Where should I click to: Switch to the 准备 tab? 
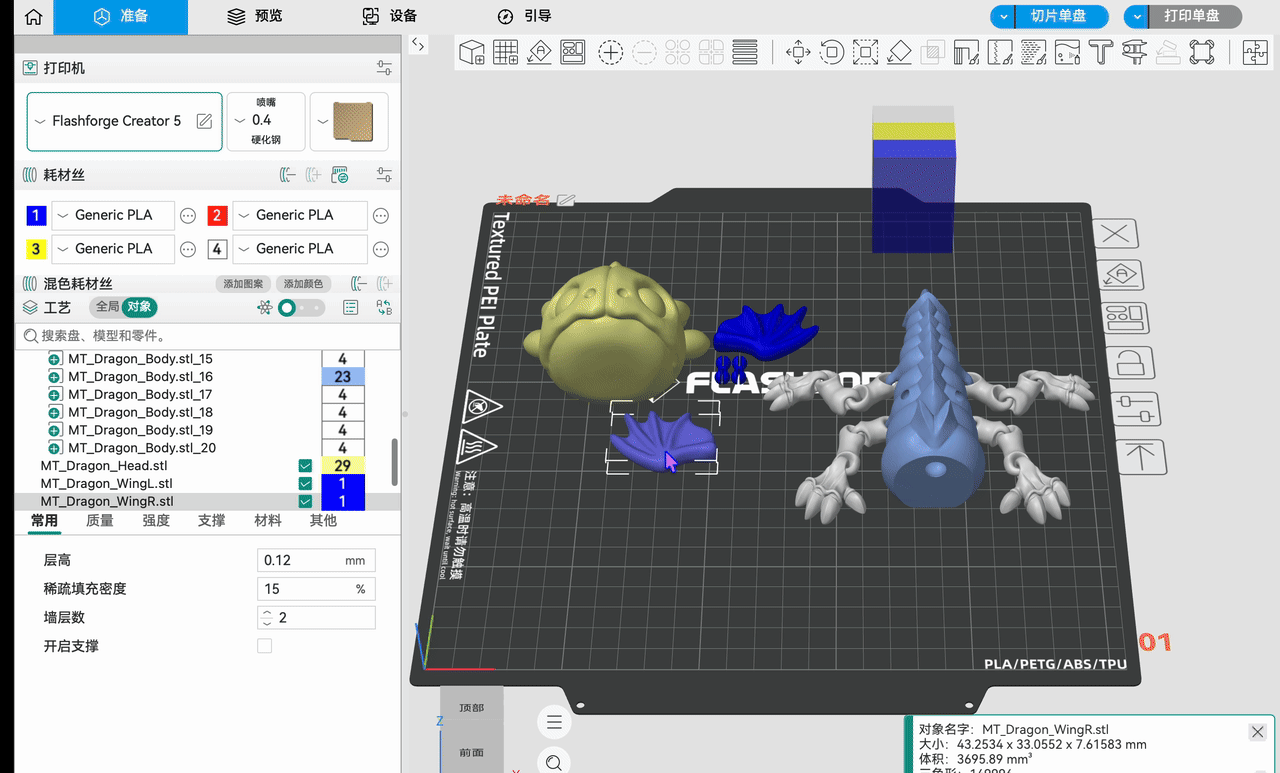coord(120,17)
